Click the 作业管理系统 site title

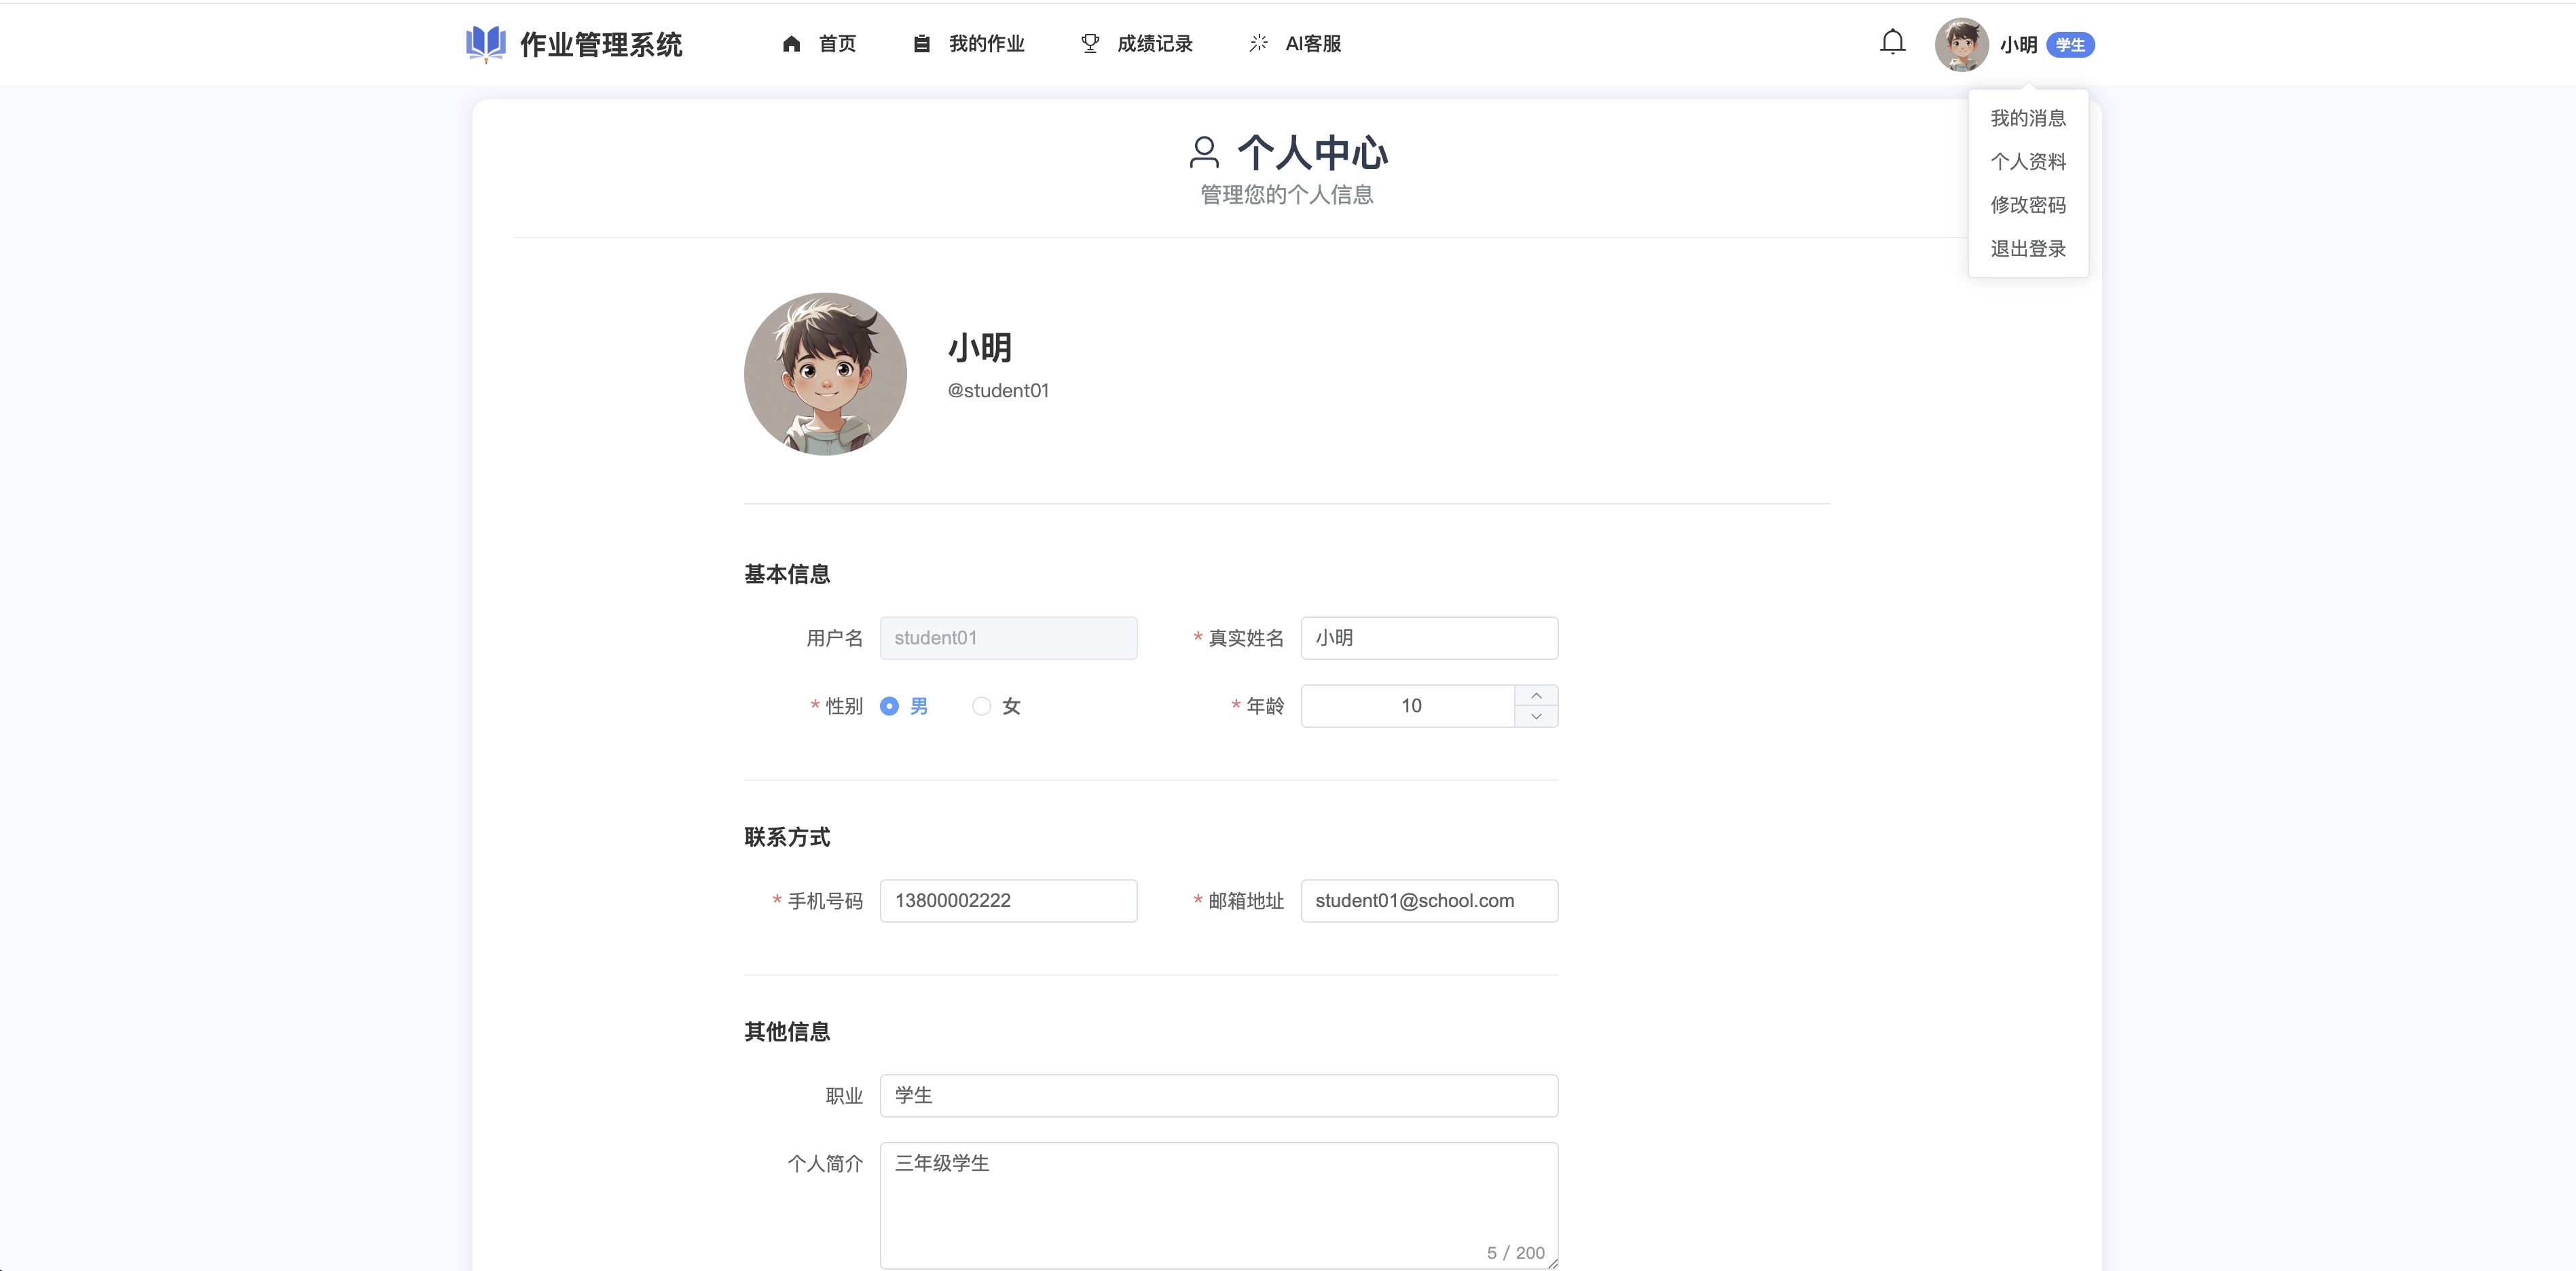pos(601,44)
